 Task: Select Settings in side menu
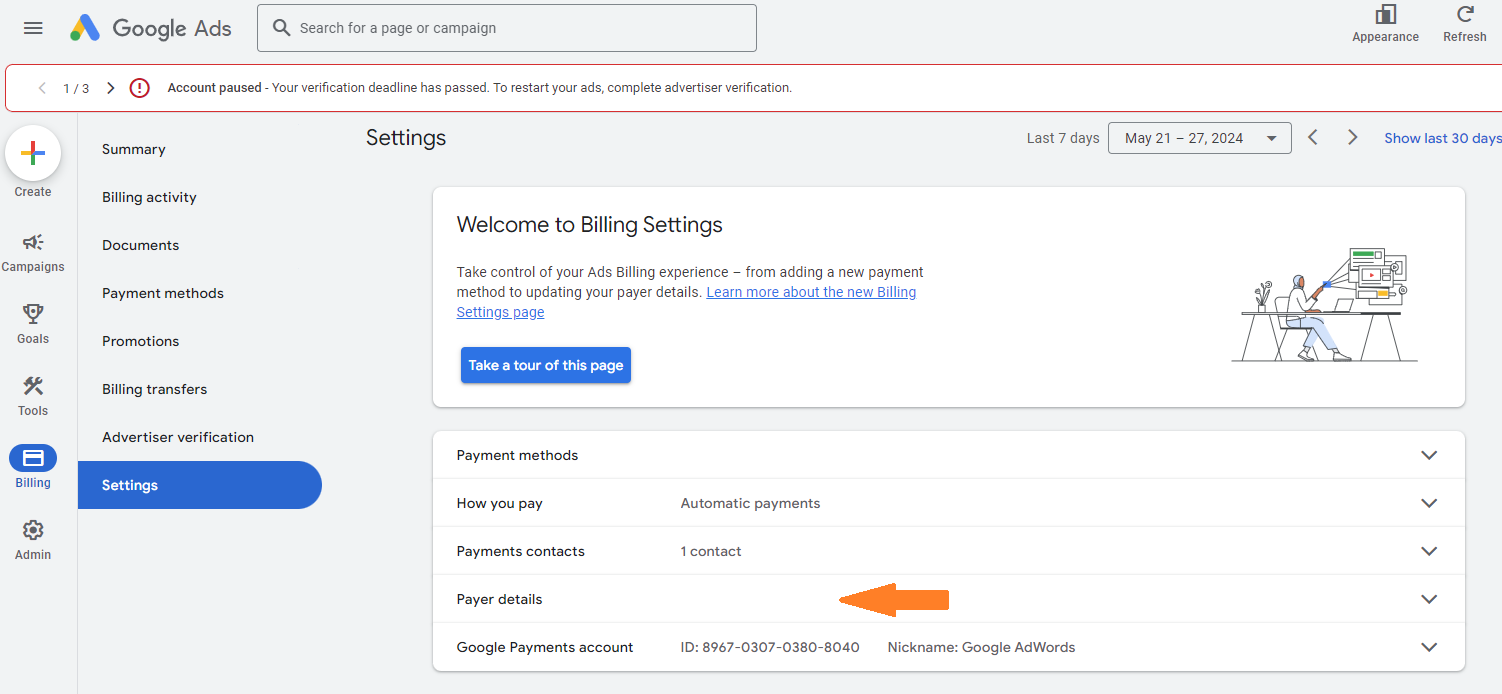pos(200,485)
